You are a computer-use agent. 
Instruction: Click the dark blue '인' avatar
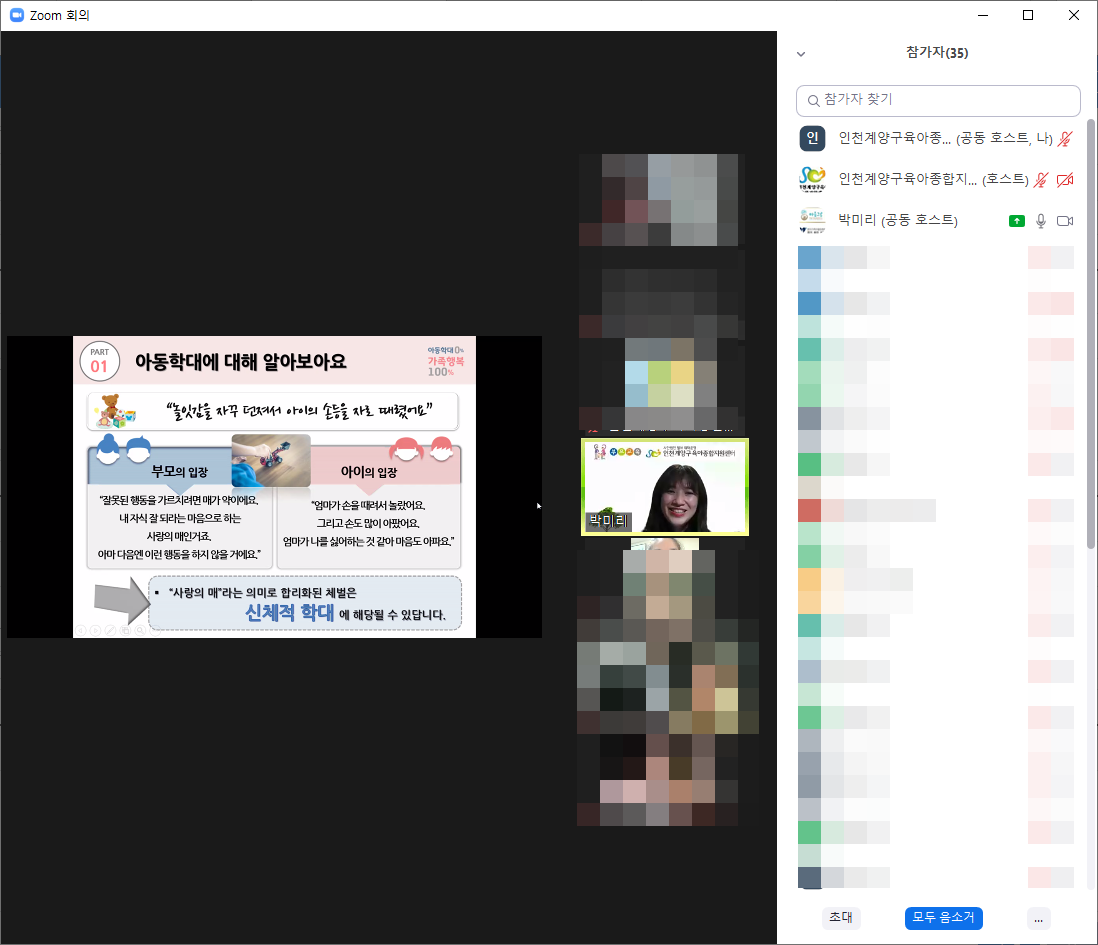(x=812, y=139)
